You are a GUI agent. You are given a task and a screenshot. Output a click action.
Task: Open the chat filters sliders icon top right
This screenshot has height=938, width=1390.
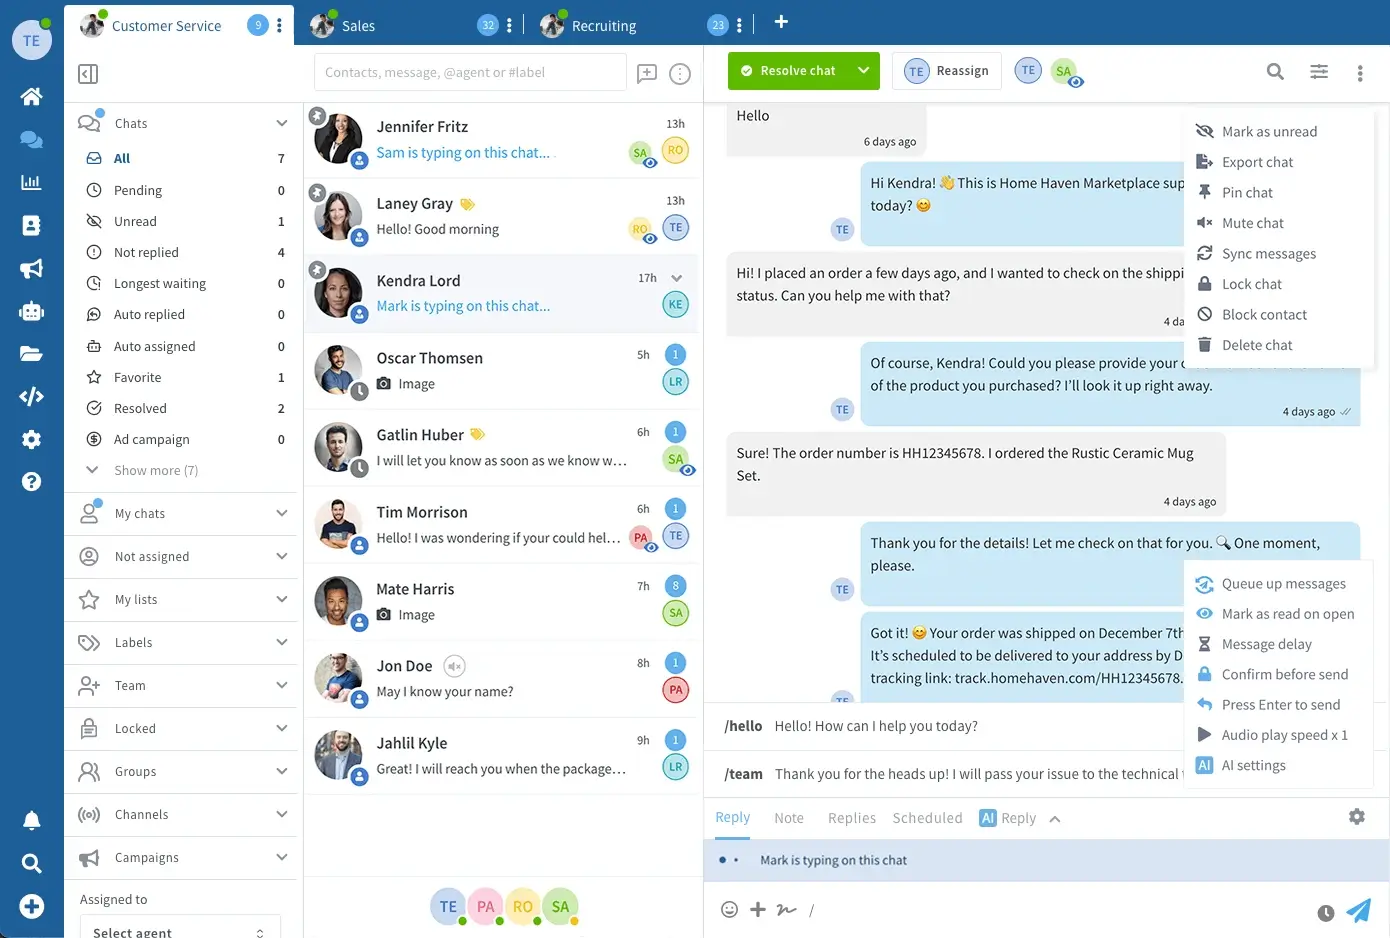[x=1318, y=71]
